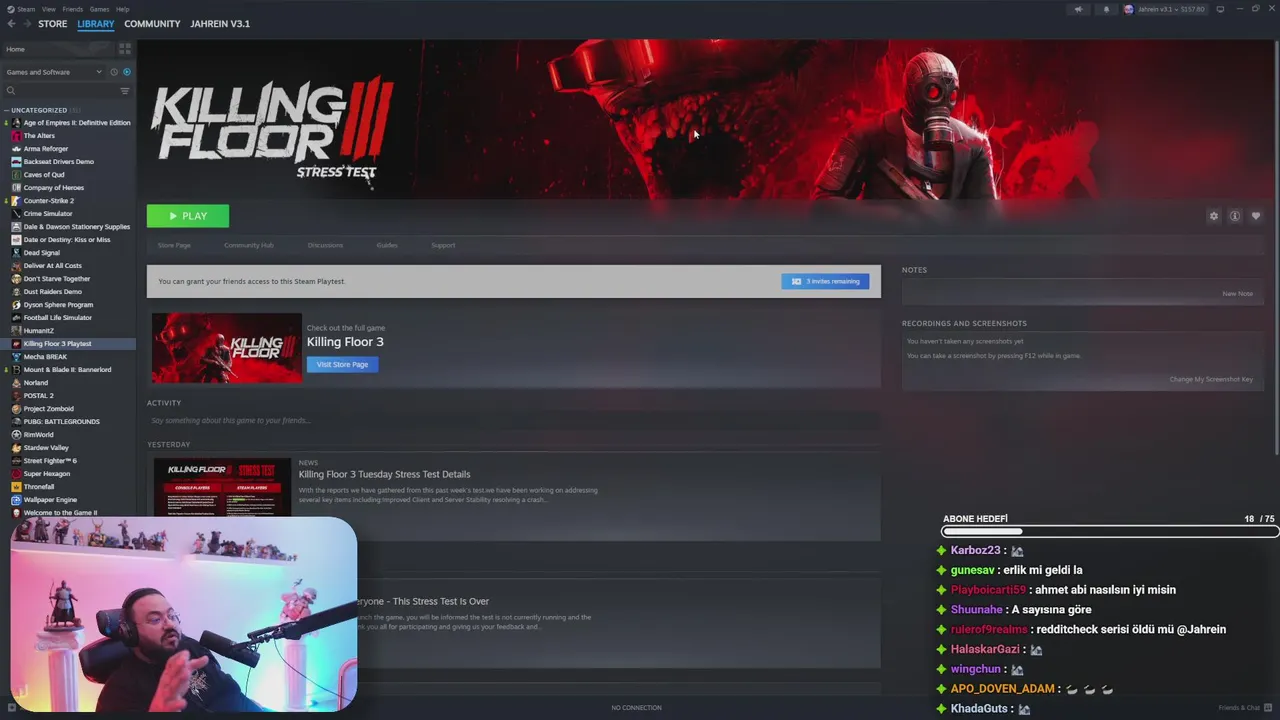
Task: Click the activity status text field
Action: 513,420
